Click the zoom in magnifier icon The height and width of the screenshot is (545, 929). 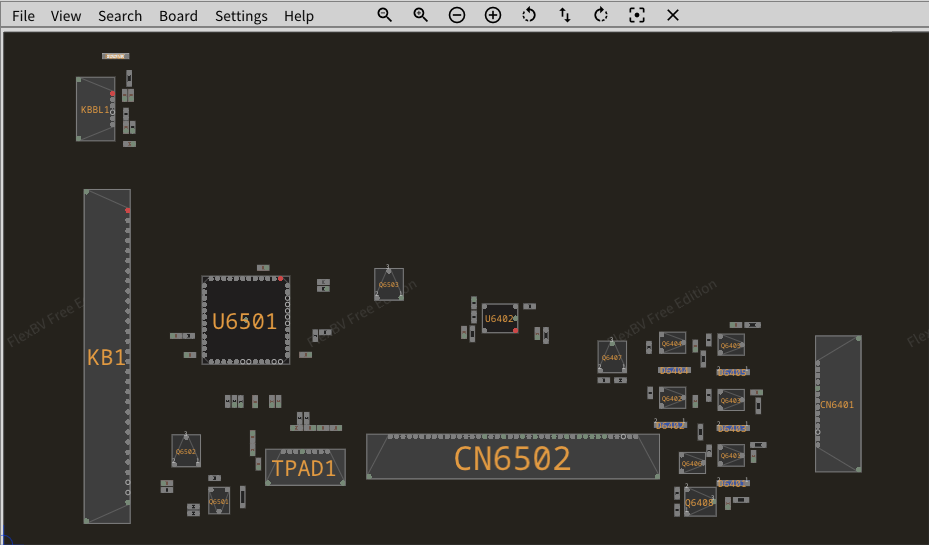point(421,15)
